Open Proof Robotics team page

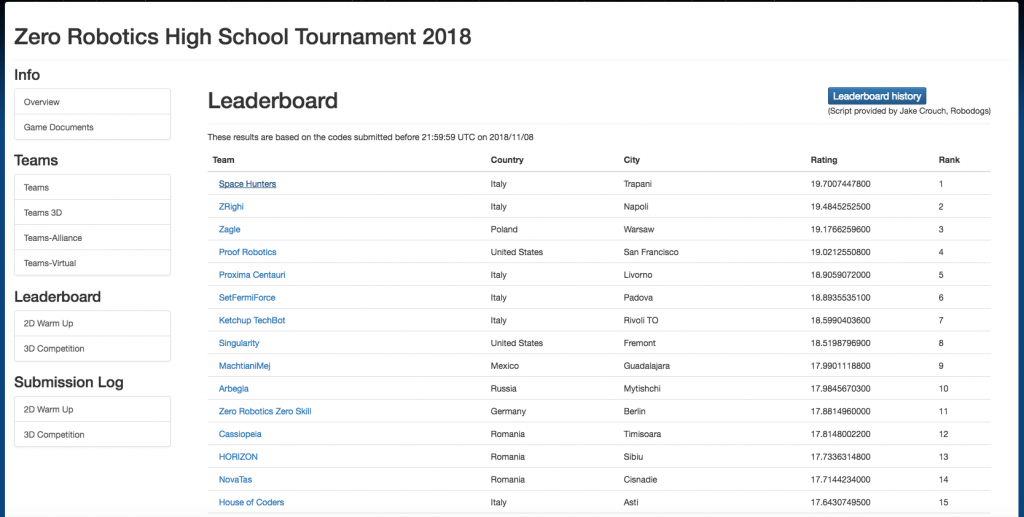click(247, 252)
